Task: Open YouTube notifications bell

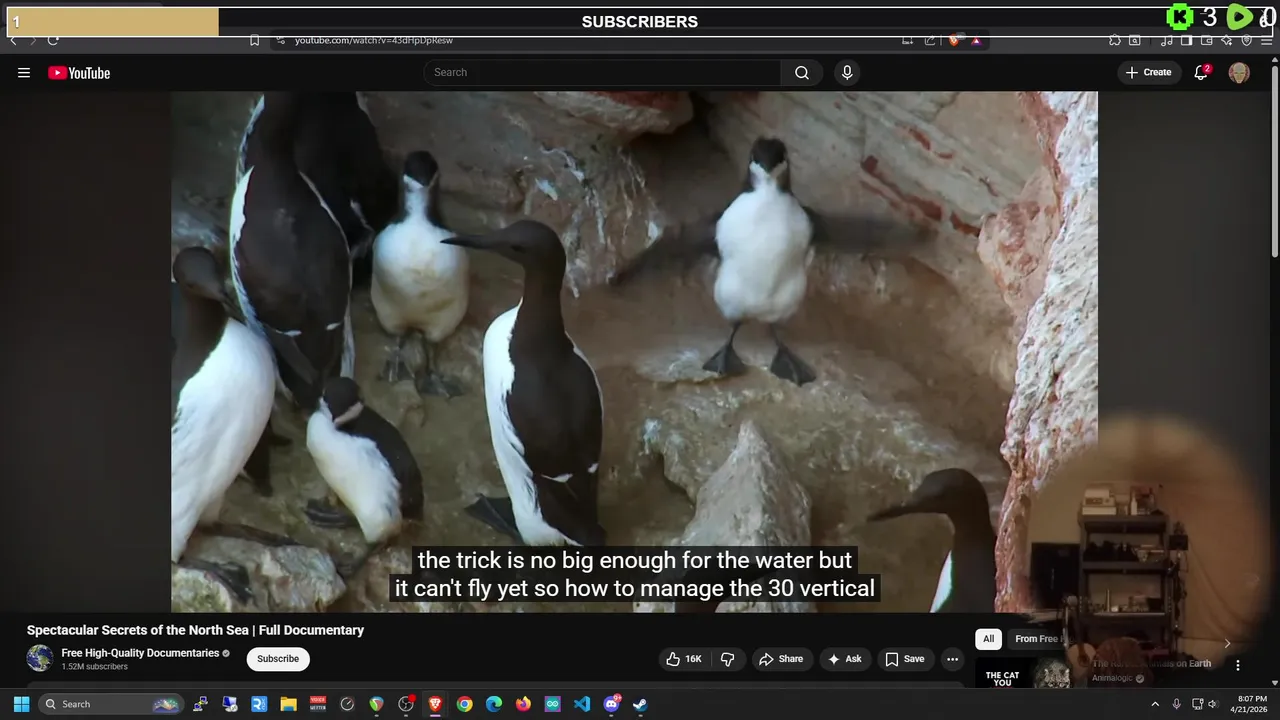Action: [x=1201, y=72]
